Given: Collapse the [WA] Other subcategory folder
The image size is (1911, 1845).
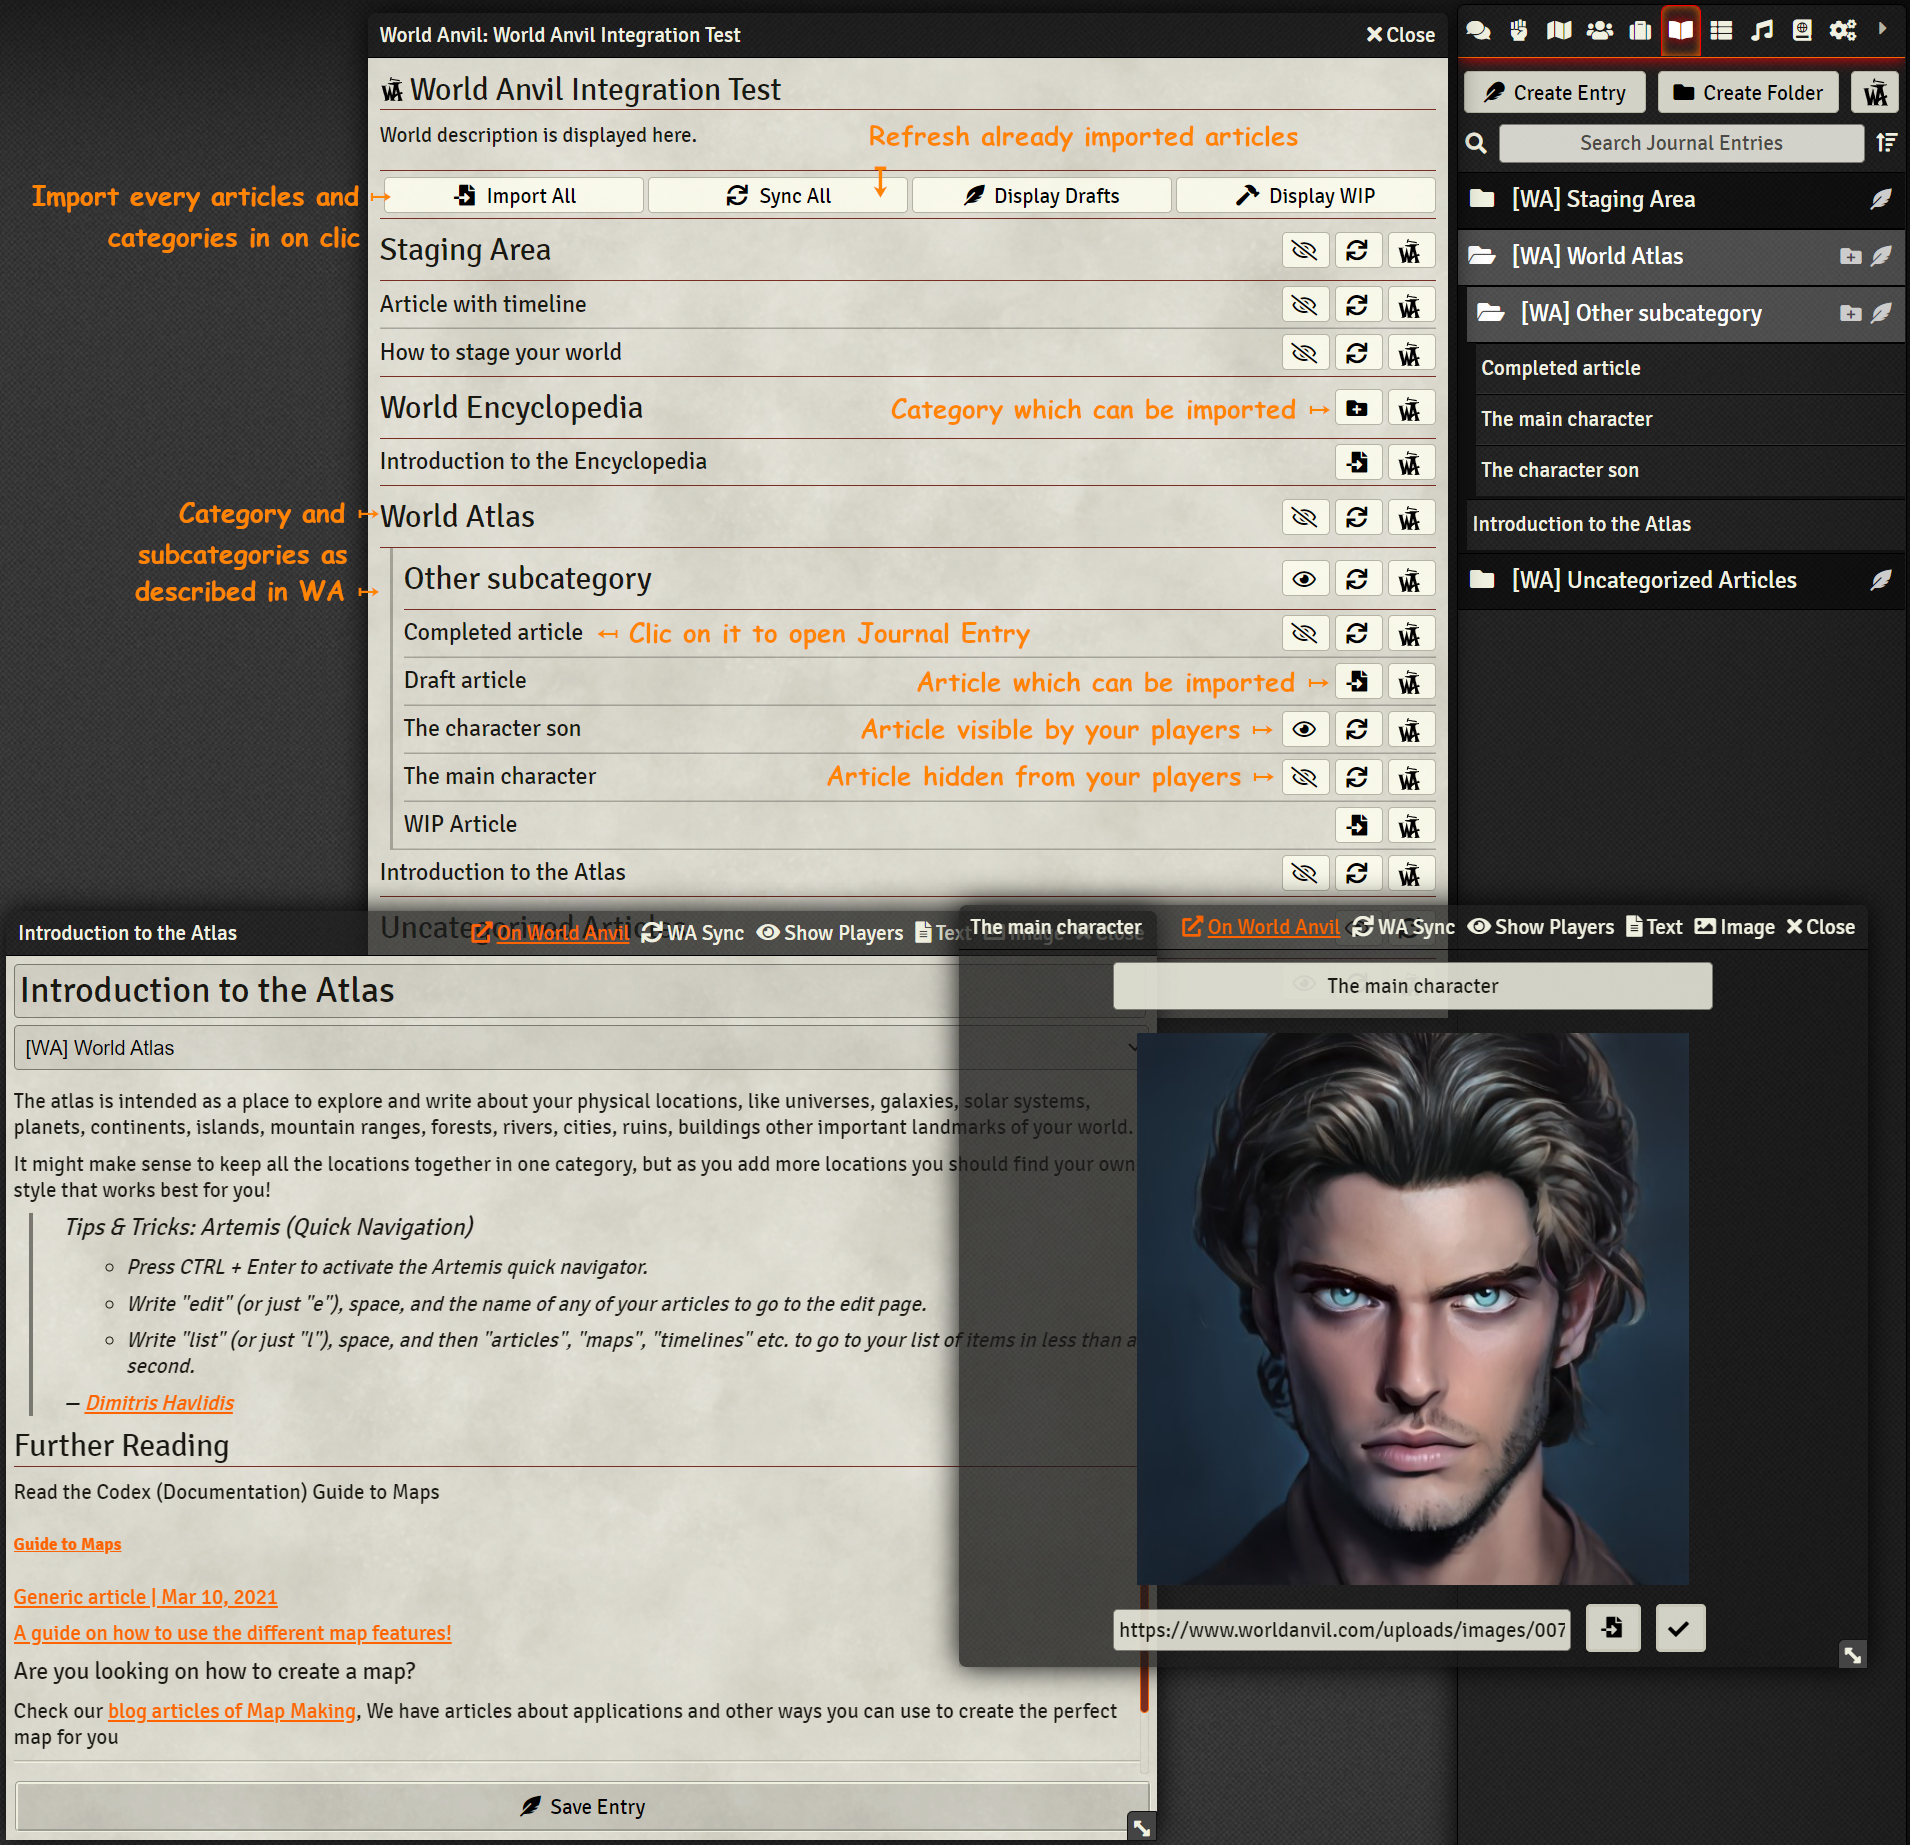Looking at the screenshot, I should [x=1641, y=313].
